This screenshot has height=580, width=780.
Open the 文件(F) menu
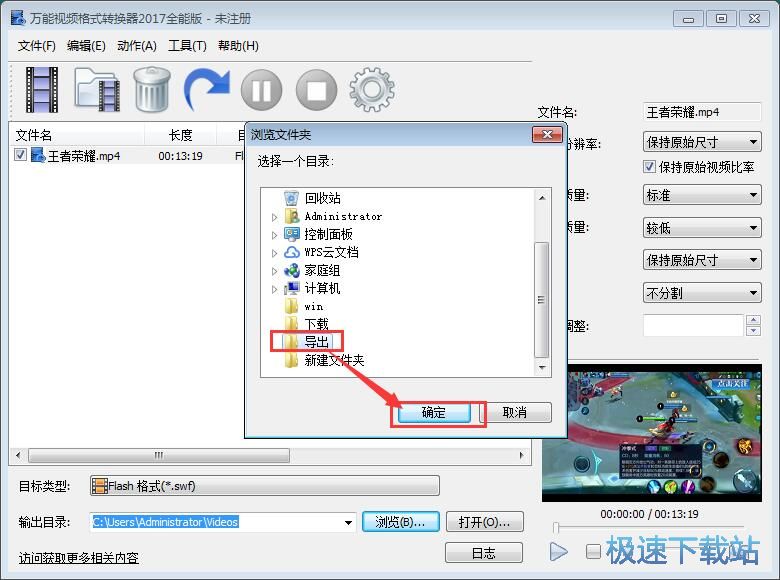[x=37, y=46]
